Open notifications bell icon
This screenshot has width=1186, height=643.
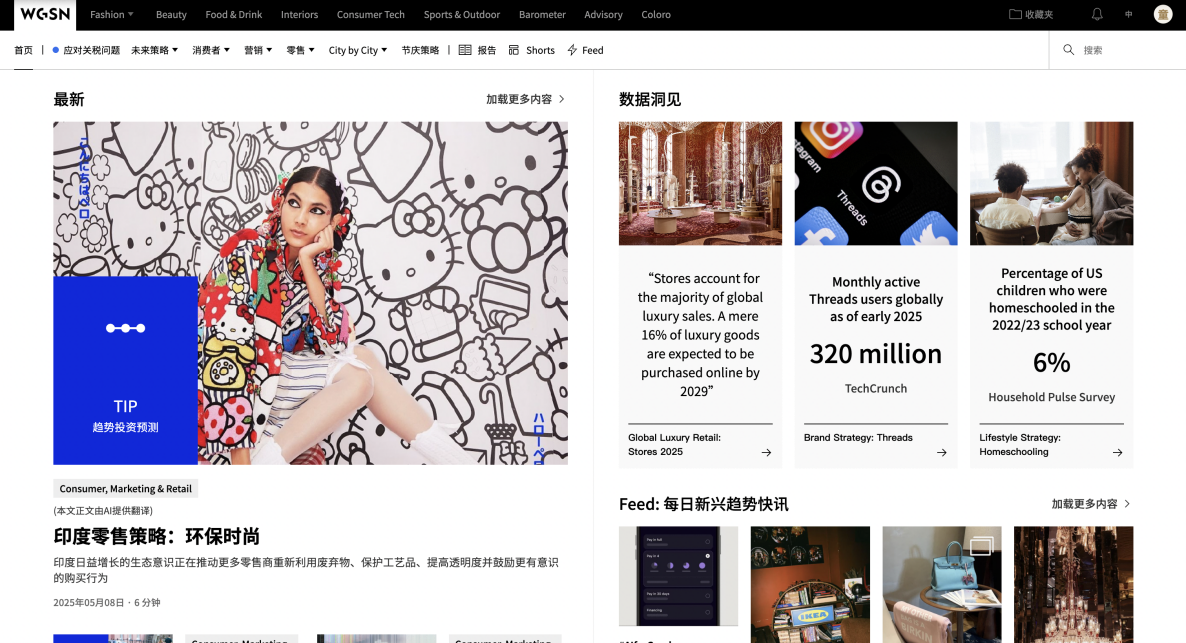pos(1097,15)
